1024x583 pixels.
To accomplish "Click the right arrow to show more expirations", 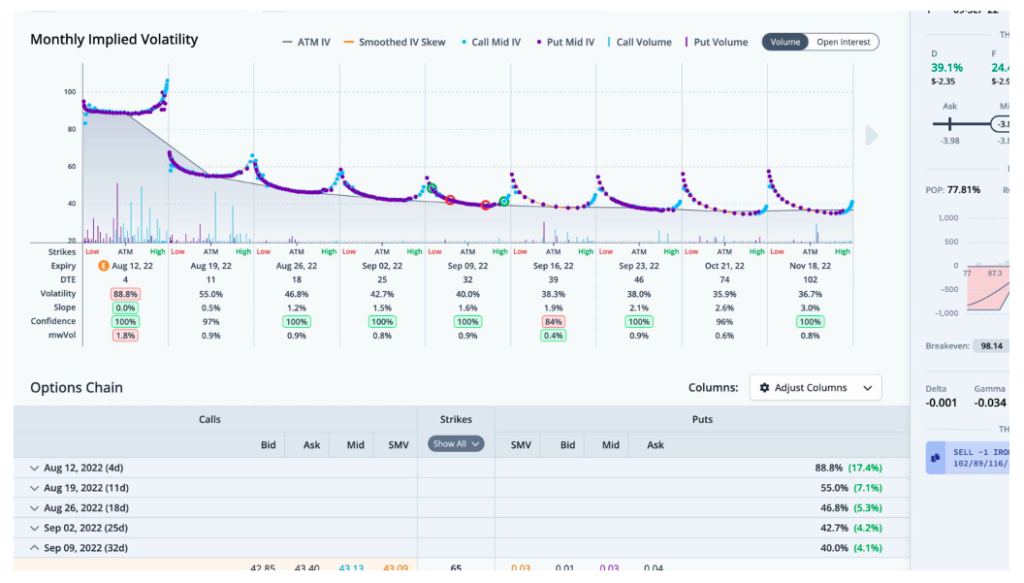I will (x=871, y=136).
